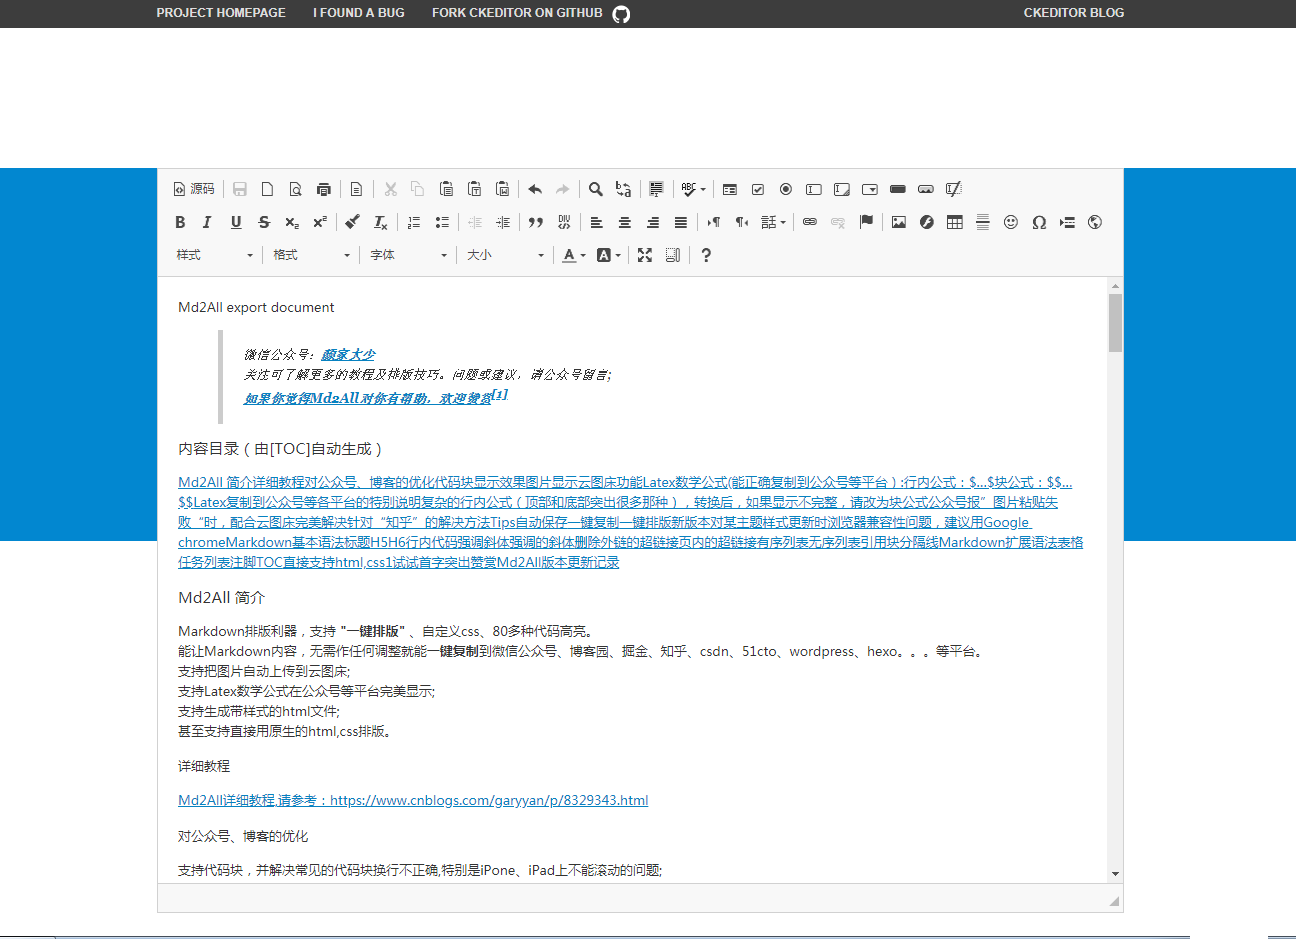Toggle Underline formatting

[x=236, y=222]
